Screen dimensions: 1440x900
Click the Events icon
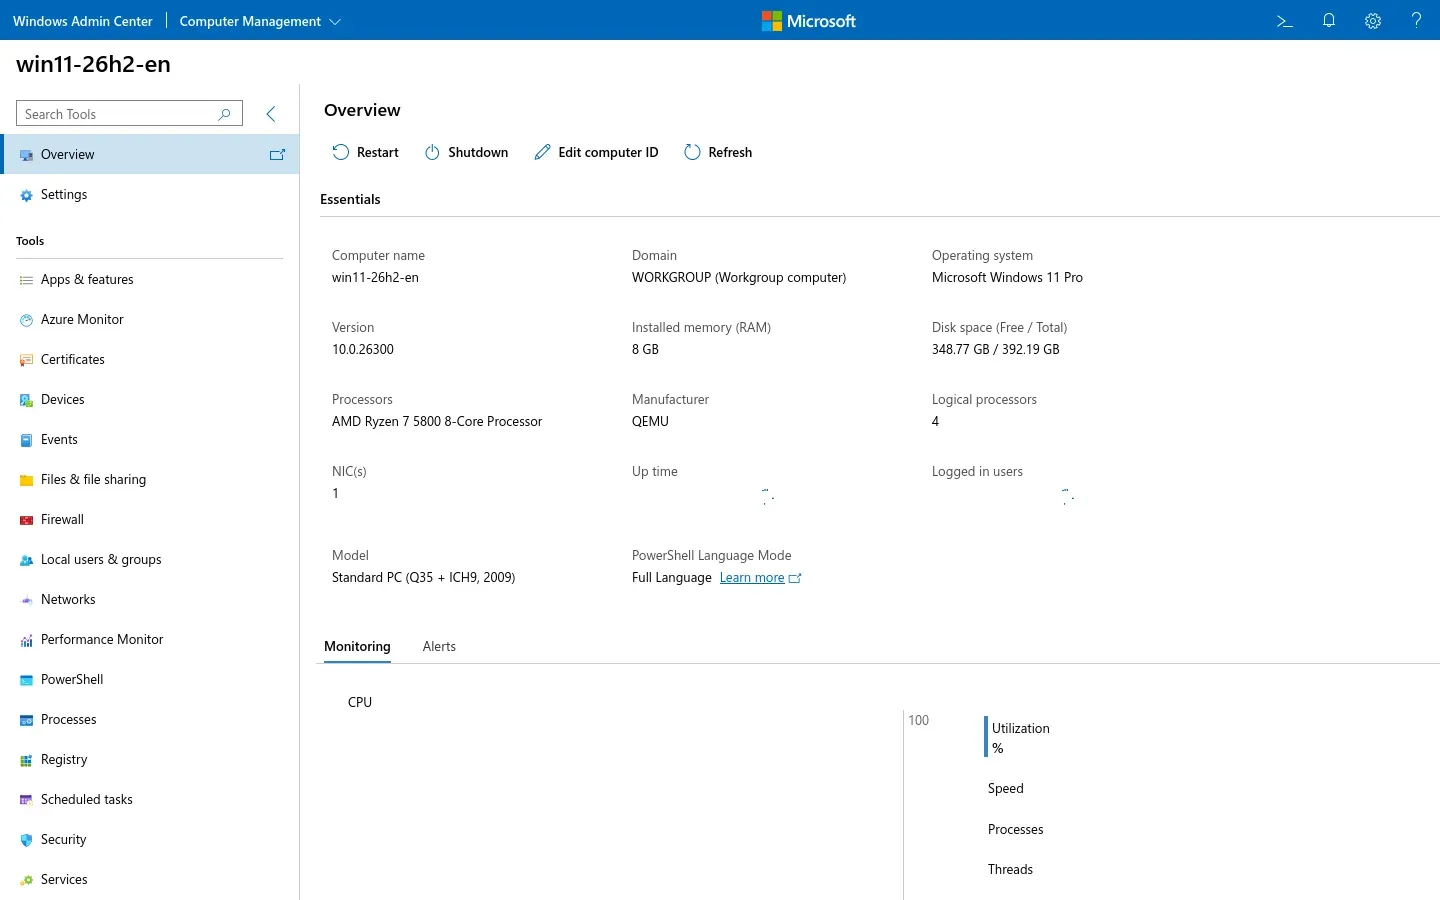[27, 440]
